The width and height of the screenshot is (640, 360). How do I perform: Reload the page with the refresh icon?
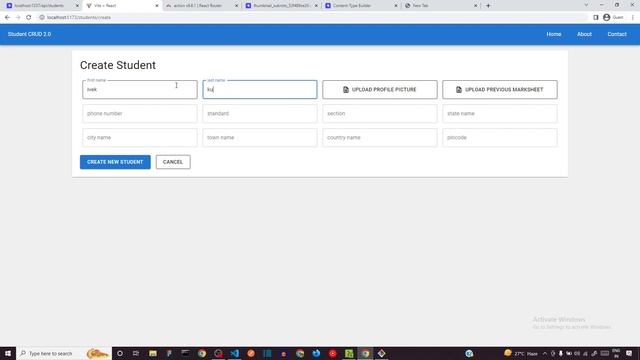(x=29, y=18)
